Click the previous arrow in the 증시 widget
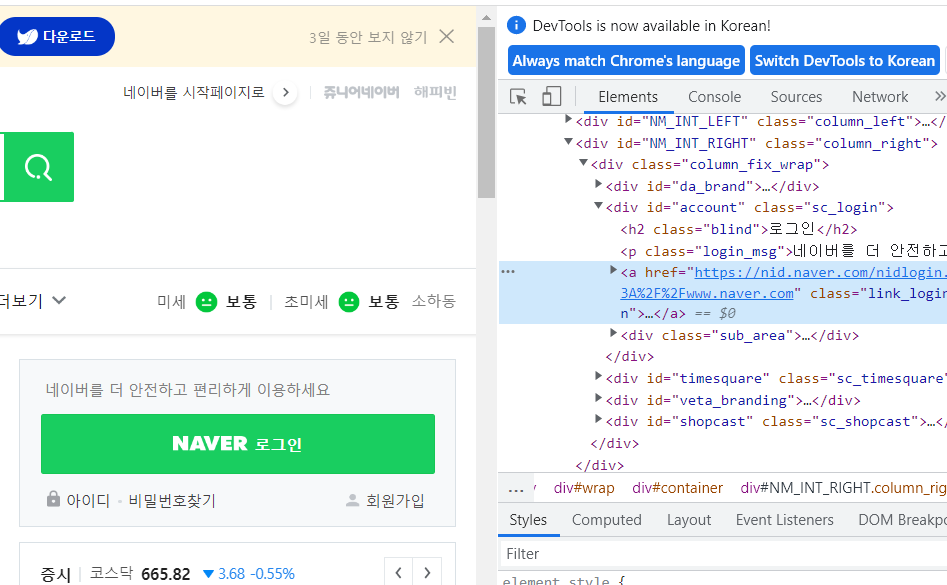Screen dimensions: 947x585 point(399,572)
